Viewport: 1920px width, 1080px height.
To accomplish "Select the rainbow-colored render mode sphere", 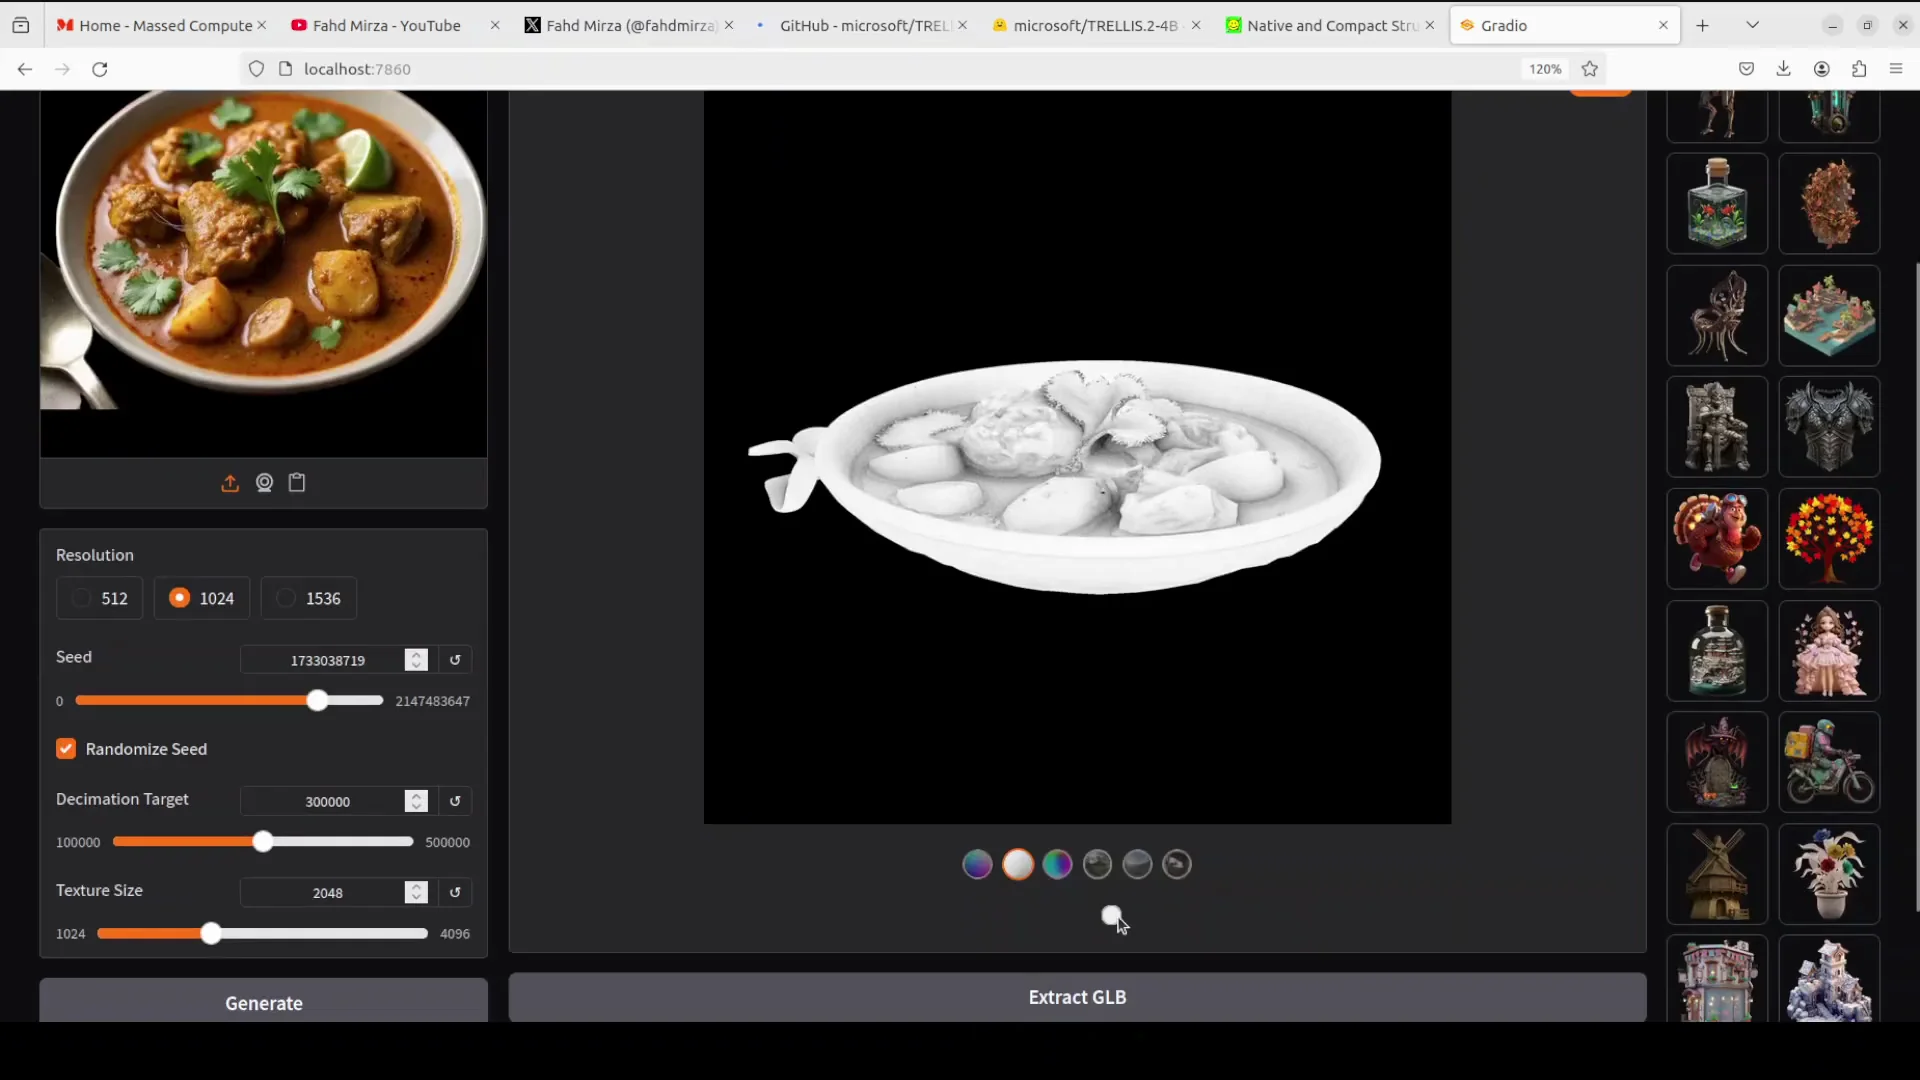I will click(x=1057, y=864).
